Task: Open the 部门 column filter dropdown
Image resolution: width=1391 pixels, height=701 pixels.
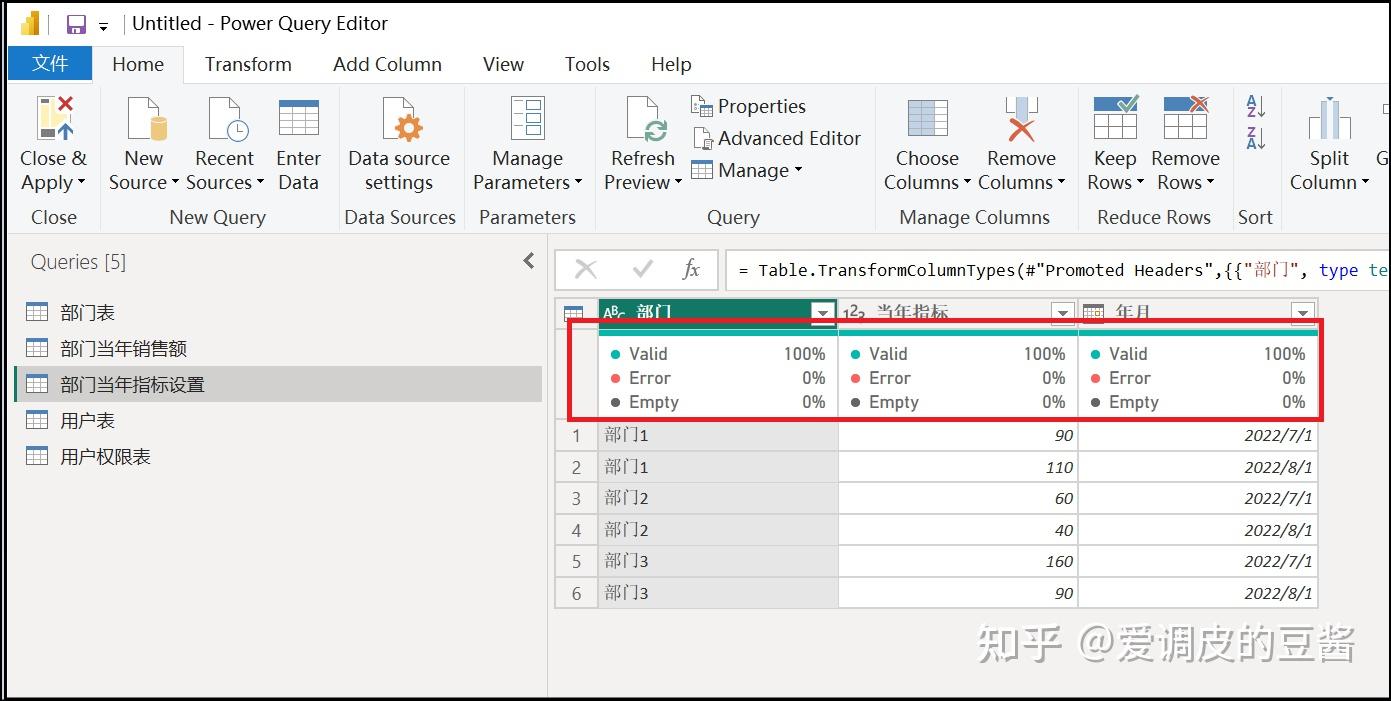Action: (822, 312)
